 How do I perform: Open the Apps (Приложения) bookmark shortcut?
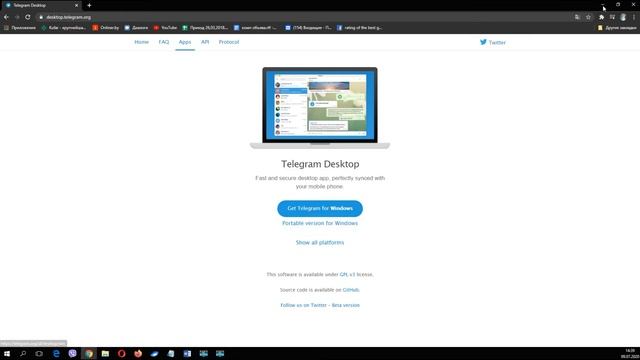[x=20, y=28]
